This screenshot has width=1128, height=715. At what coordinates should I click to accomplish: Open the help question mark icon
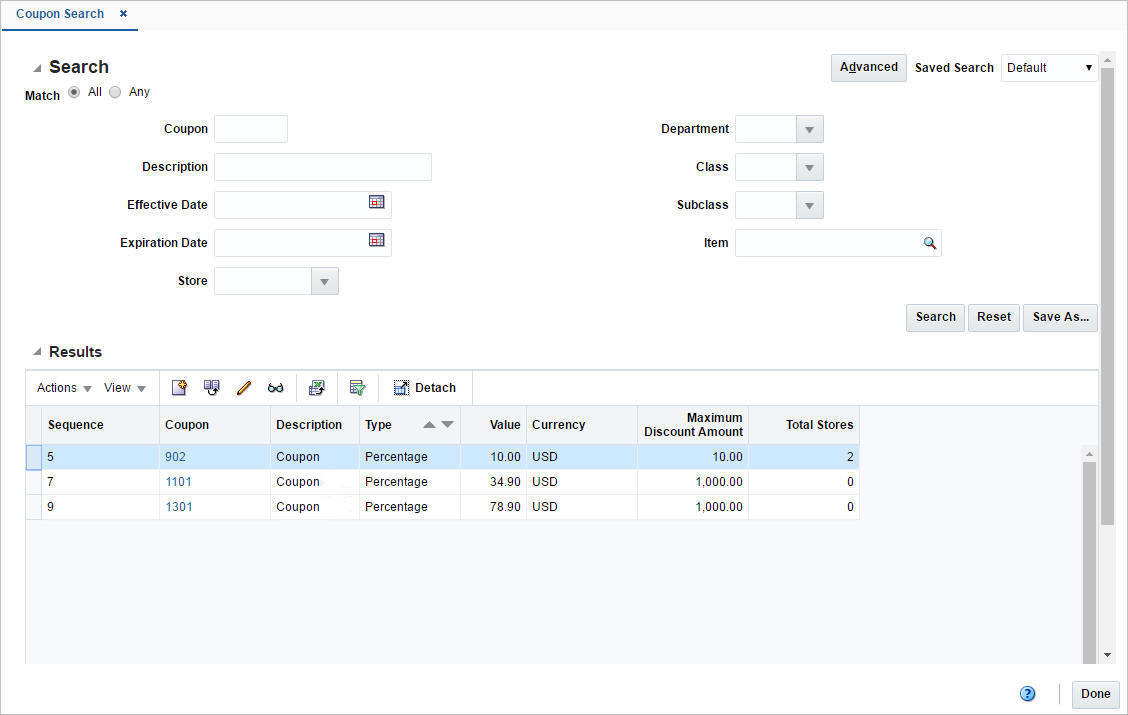tap(1027, 693)
